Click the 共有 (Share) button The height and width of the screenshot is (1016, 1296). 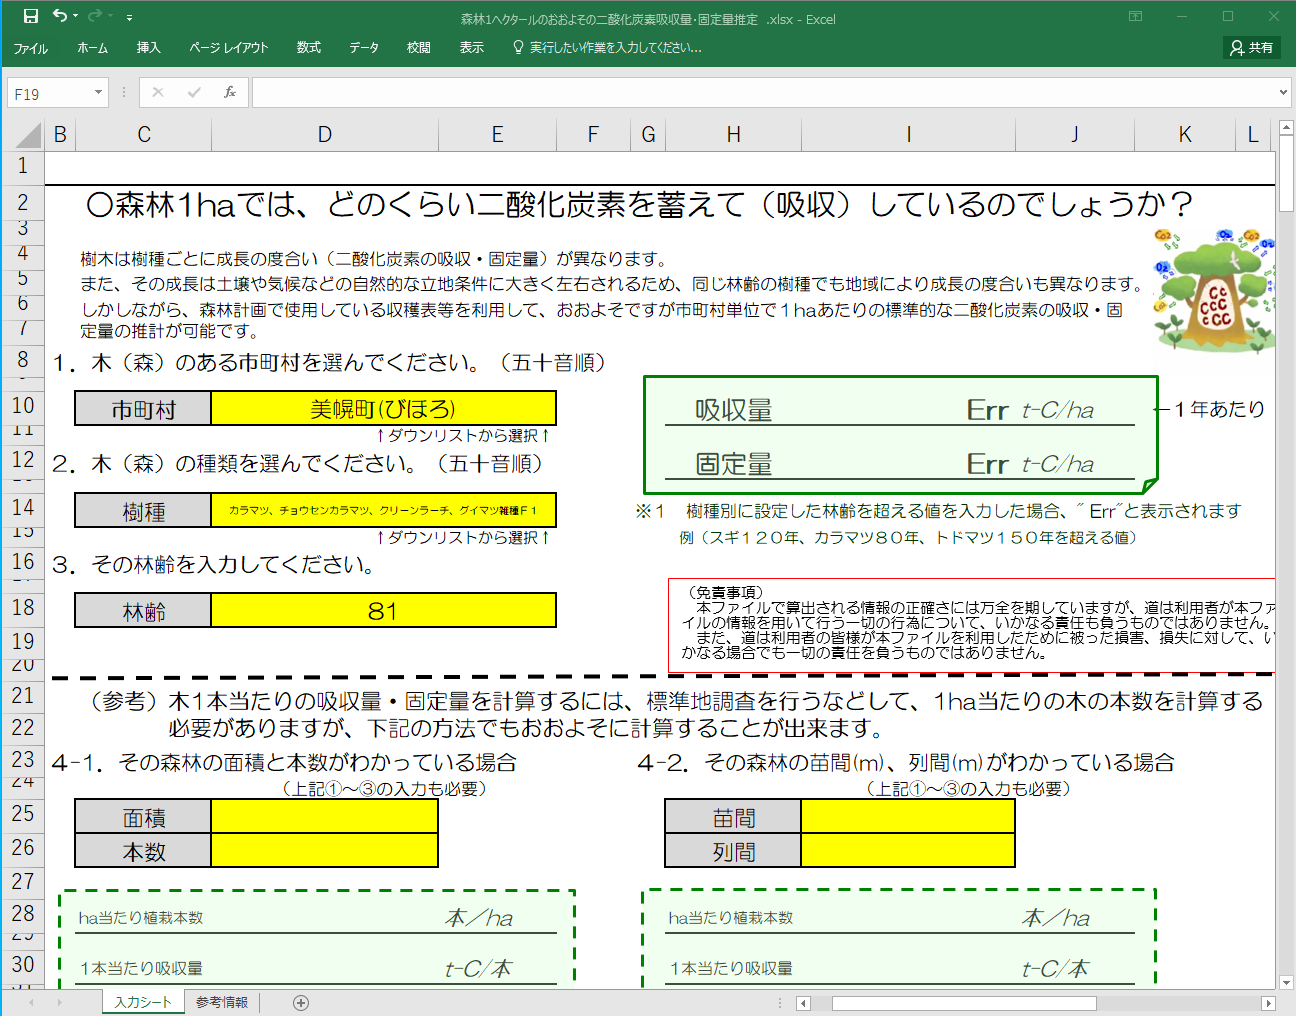[x=1251, y=47]
